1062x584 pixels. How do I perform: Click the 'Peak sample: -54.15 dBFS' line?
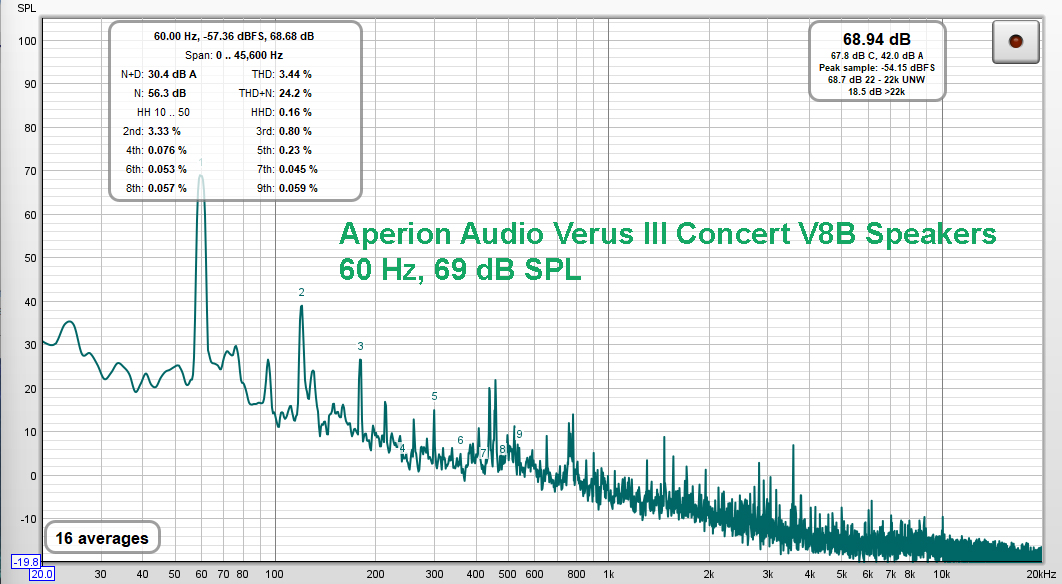[876, 68]
